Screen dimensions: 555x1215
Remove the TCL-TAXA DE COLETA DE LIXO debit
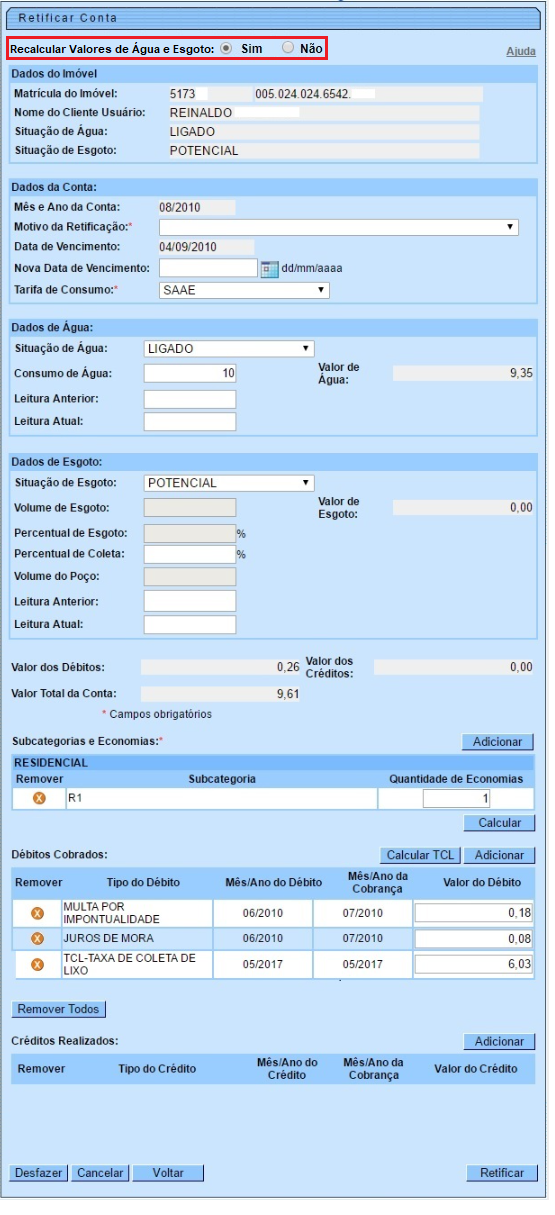pos(37,965)
